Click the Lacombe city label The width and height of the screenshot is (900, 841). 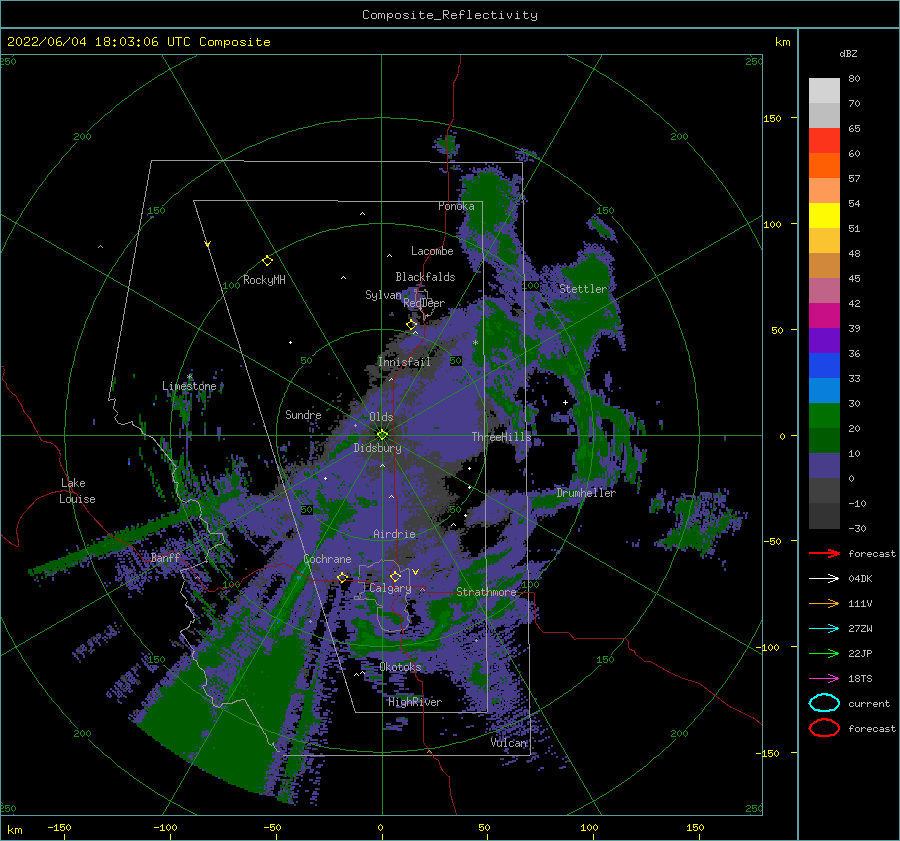pos(432,251)
